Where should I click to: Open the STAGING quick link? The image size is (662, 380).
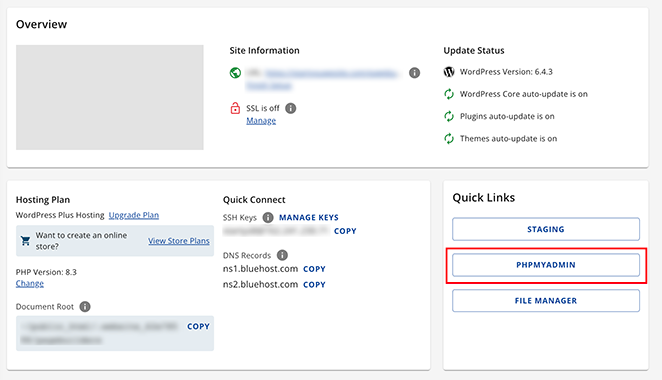(546, 229)
